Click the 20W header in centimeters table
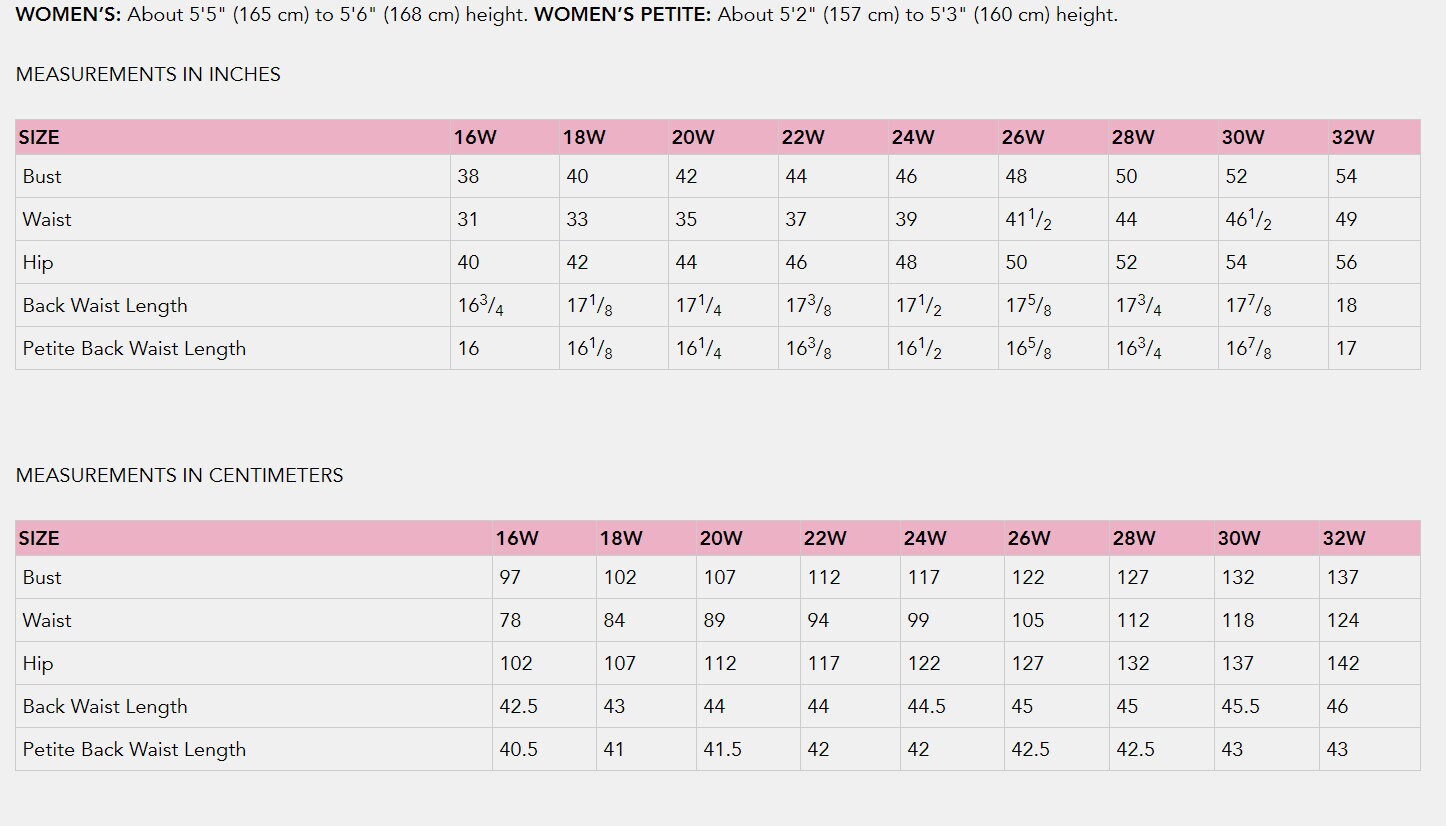Screen dimensions: 1446x826 (721, 539)
